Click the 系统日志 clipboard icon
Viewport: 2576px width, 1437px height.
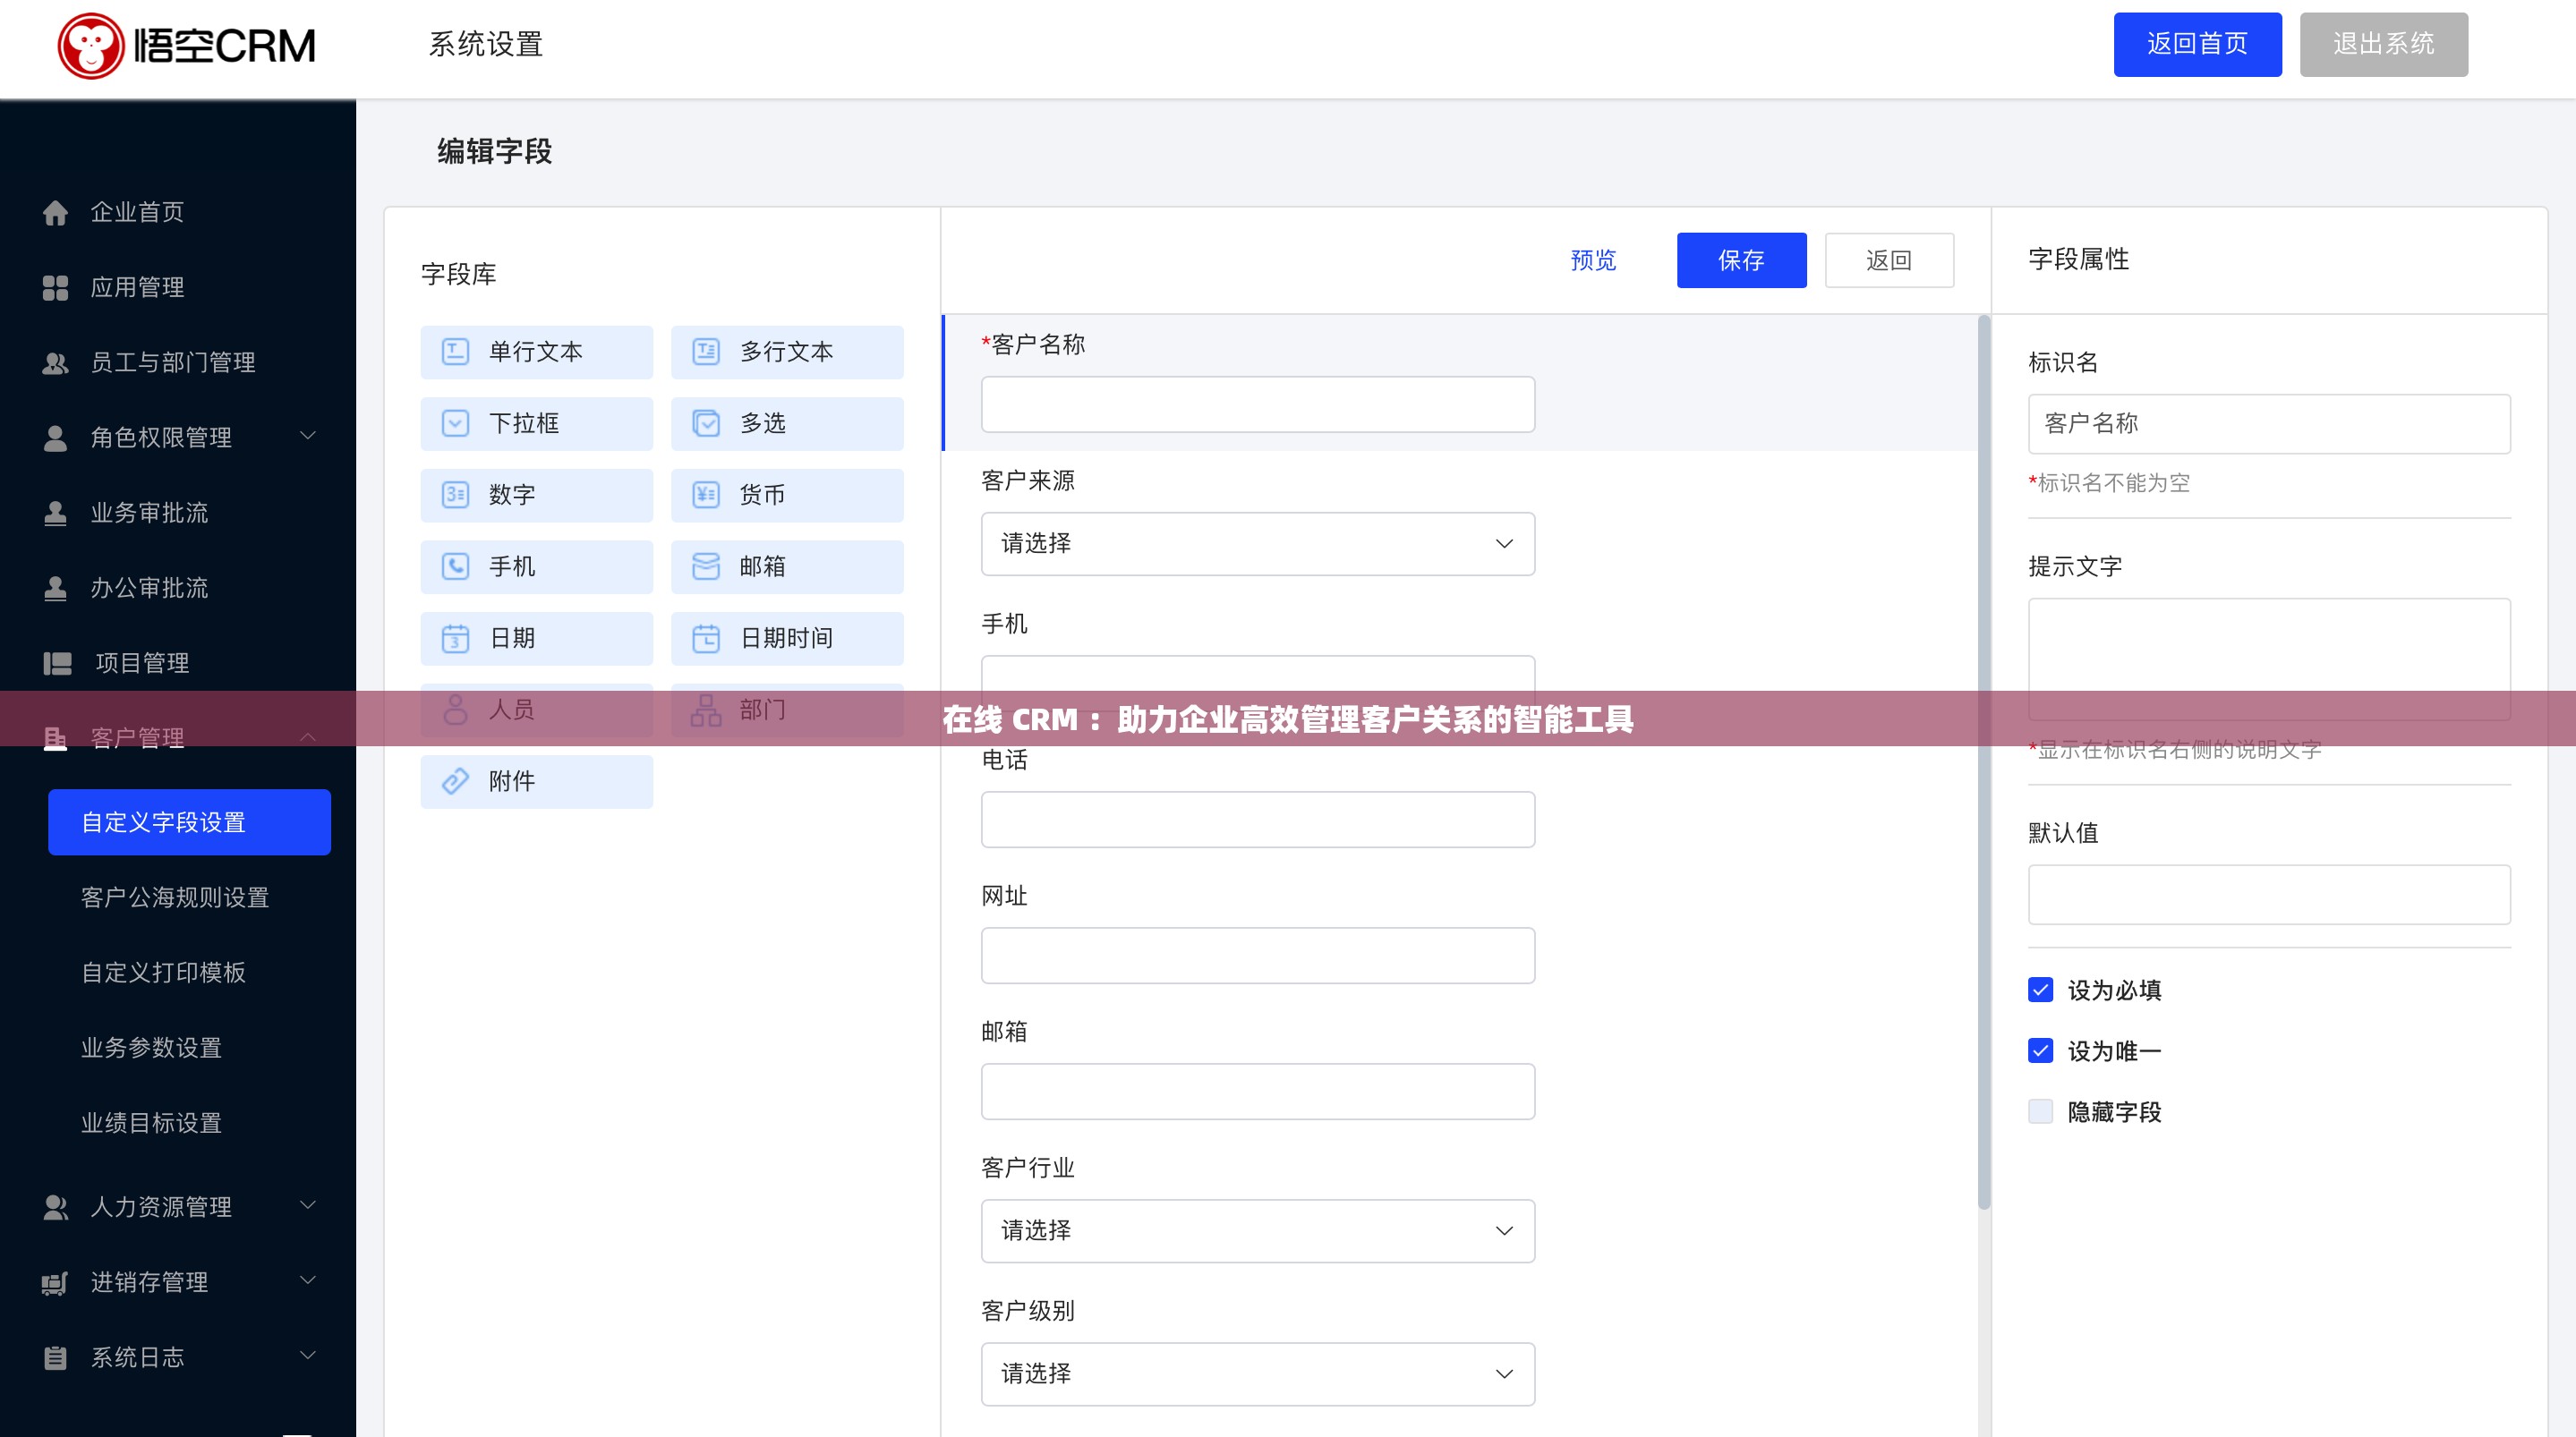(55, 1358)
